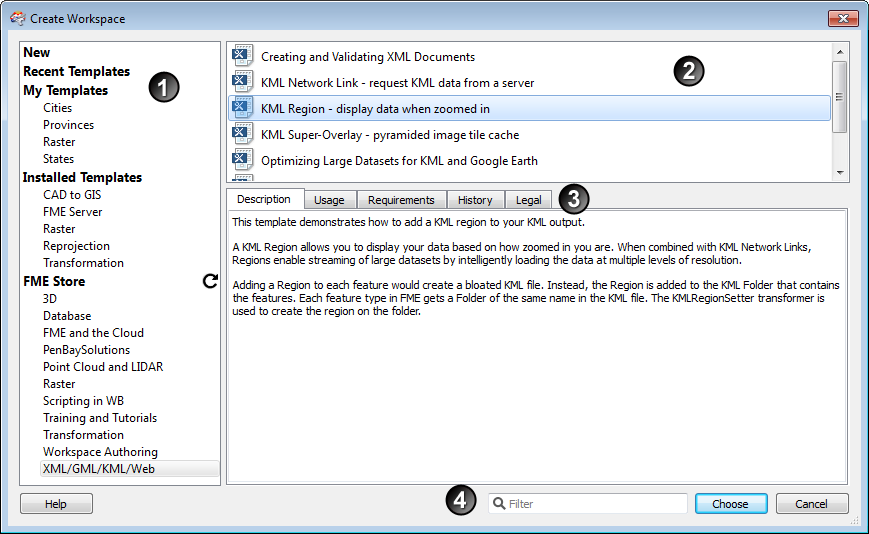The image size is (869, 534).
Task: Select CAD to GIS category
Action: tap(72, 195)
